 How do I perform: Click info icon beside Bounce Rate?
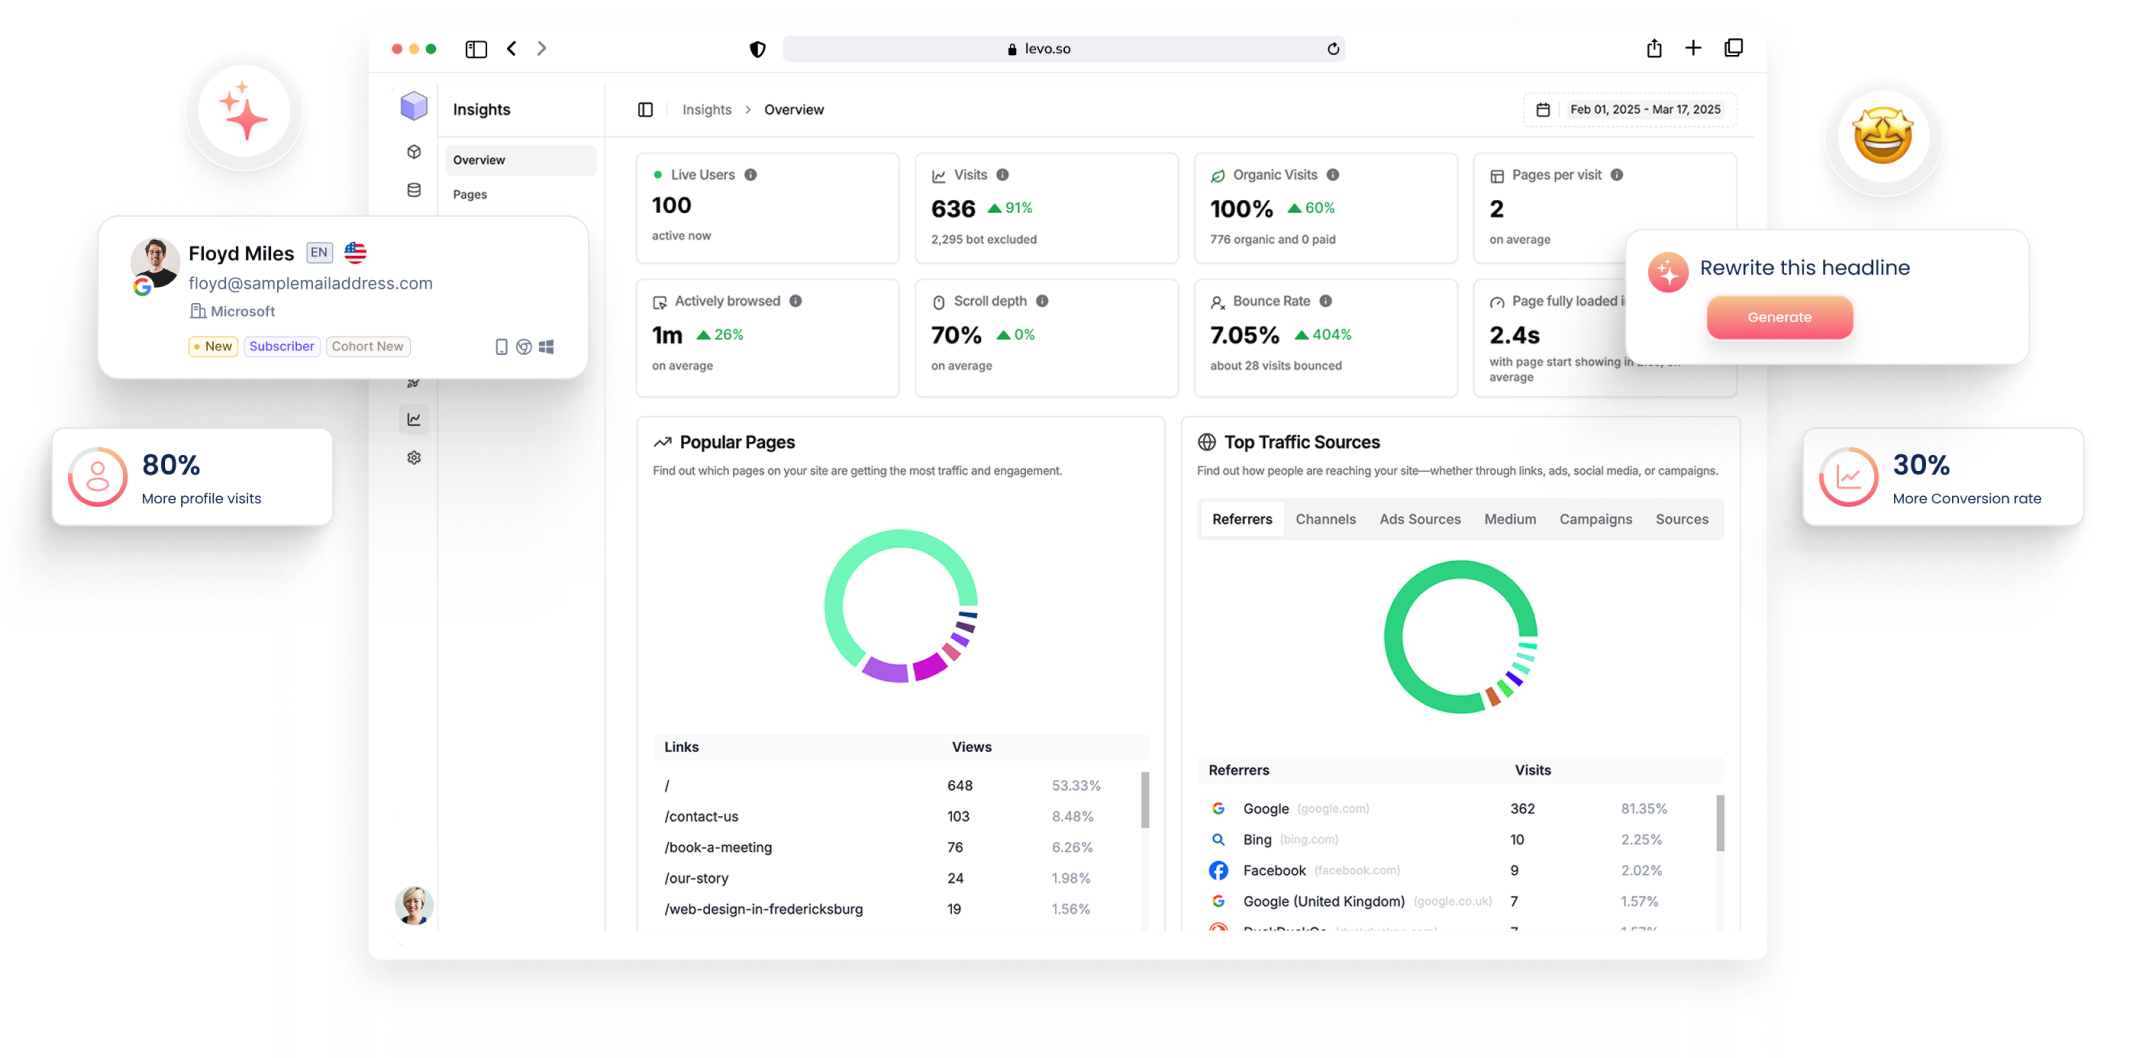click(x=1325, y=301)
